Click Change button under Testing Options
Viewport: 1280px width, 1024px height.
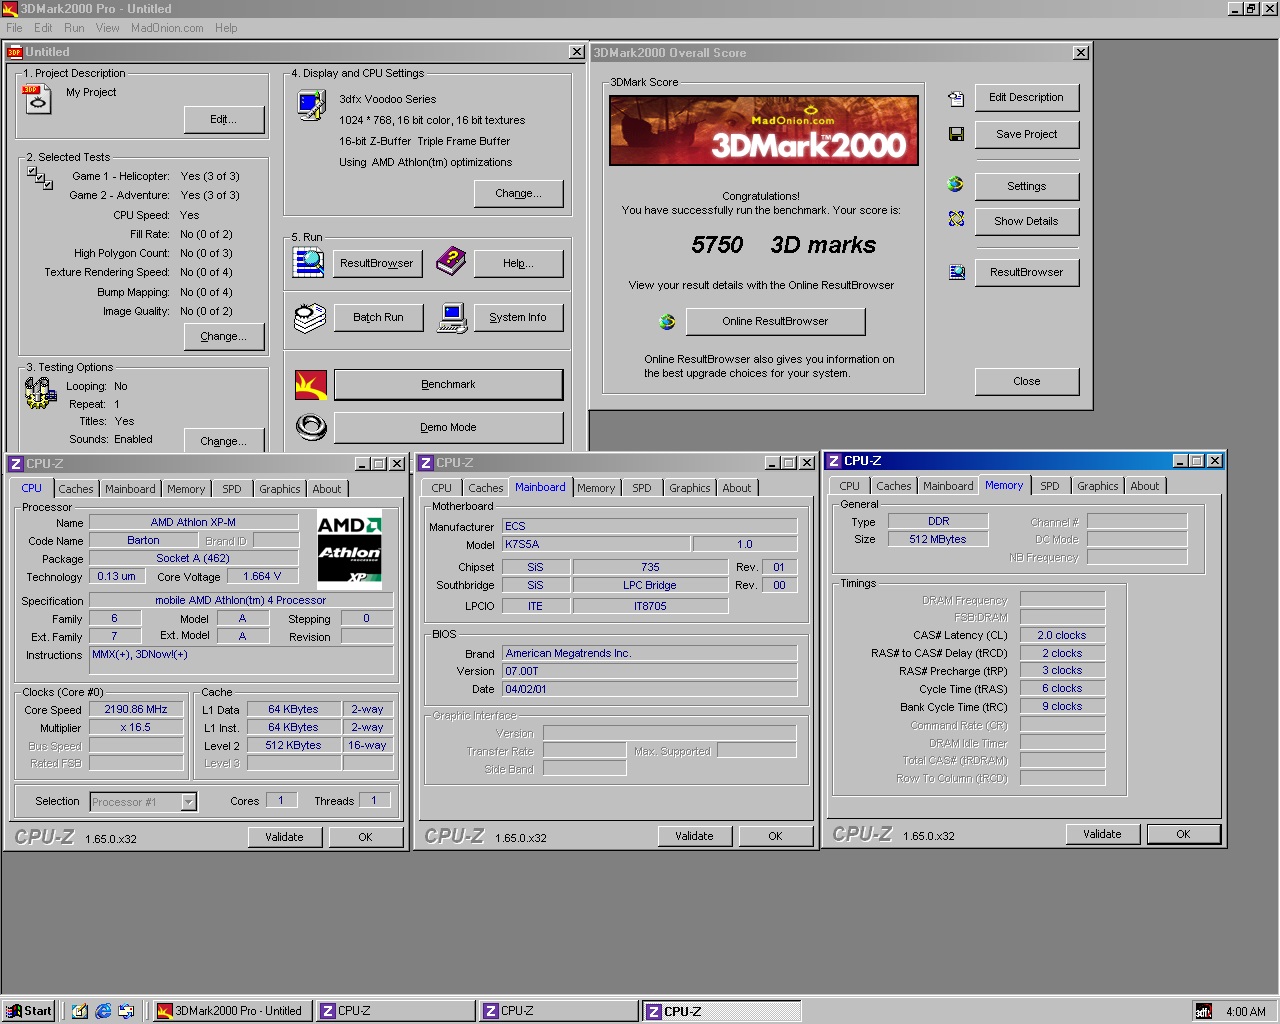click(224, 441)
